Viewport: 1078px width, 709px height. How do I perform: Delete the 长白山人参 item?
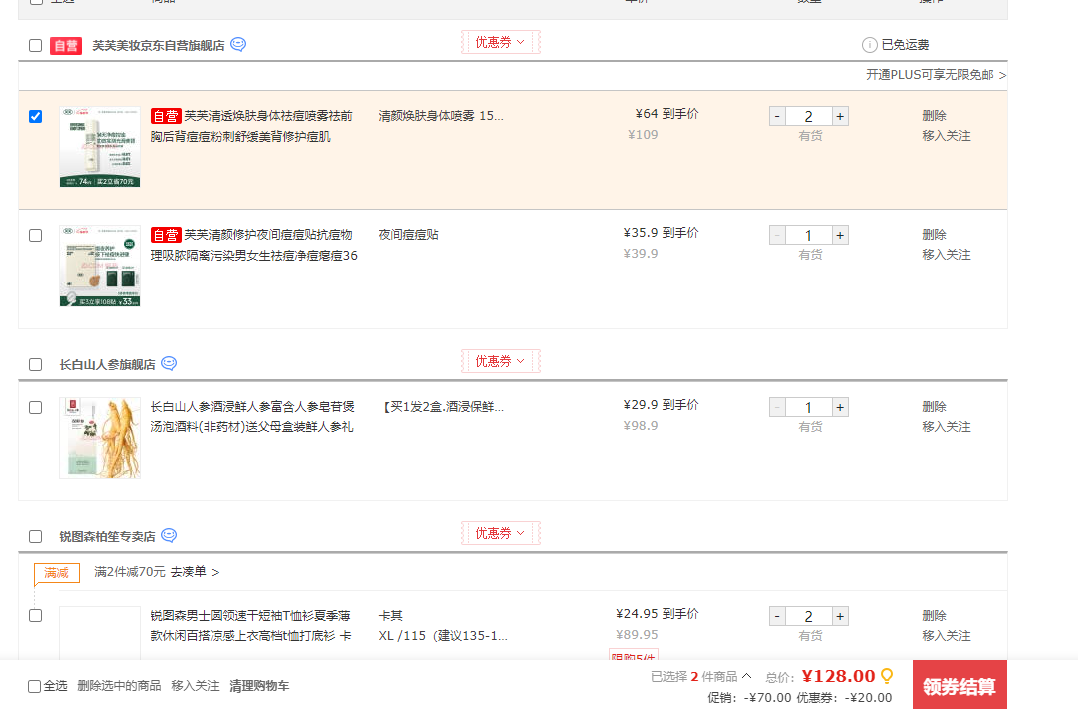[934, 406]
